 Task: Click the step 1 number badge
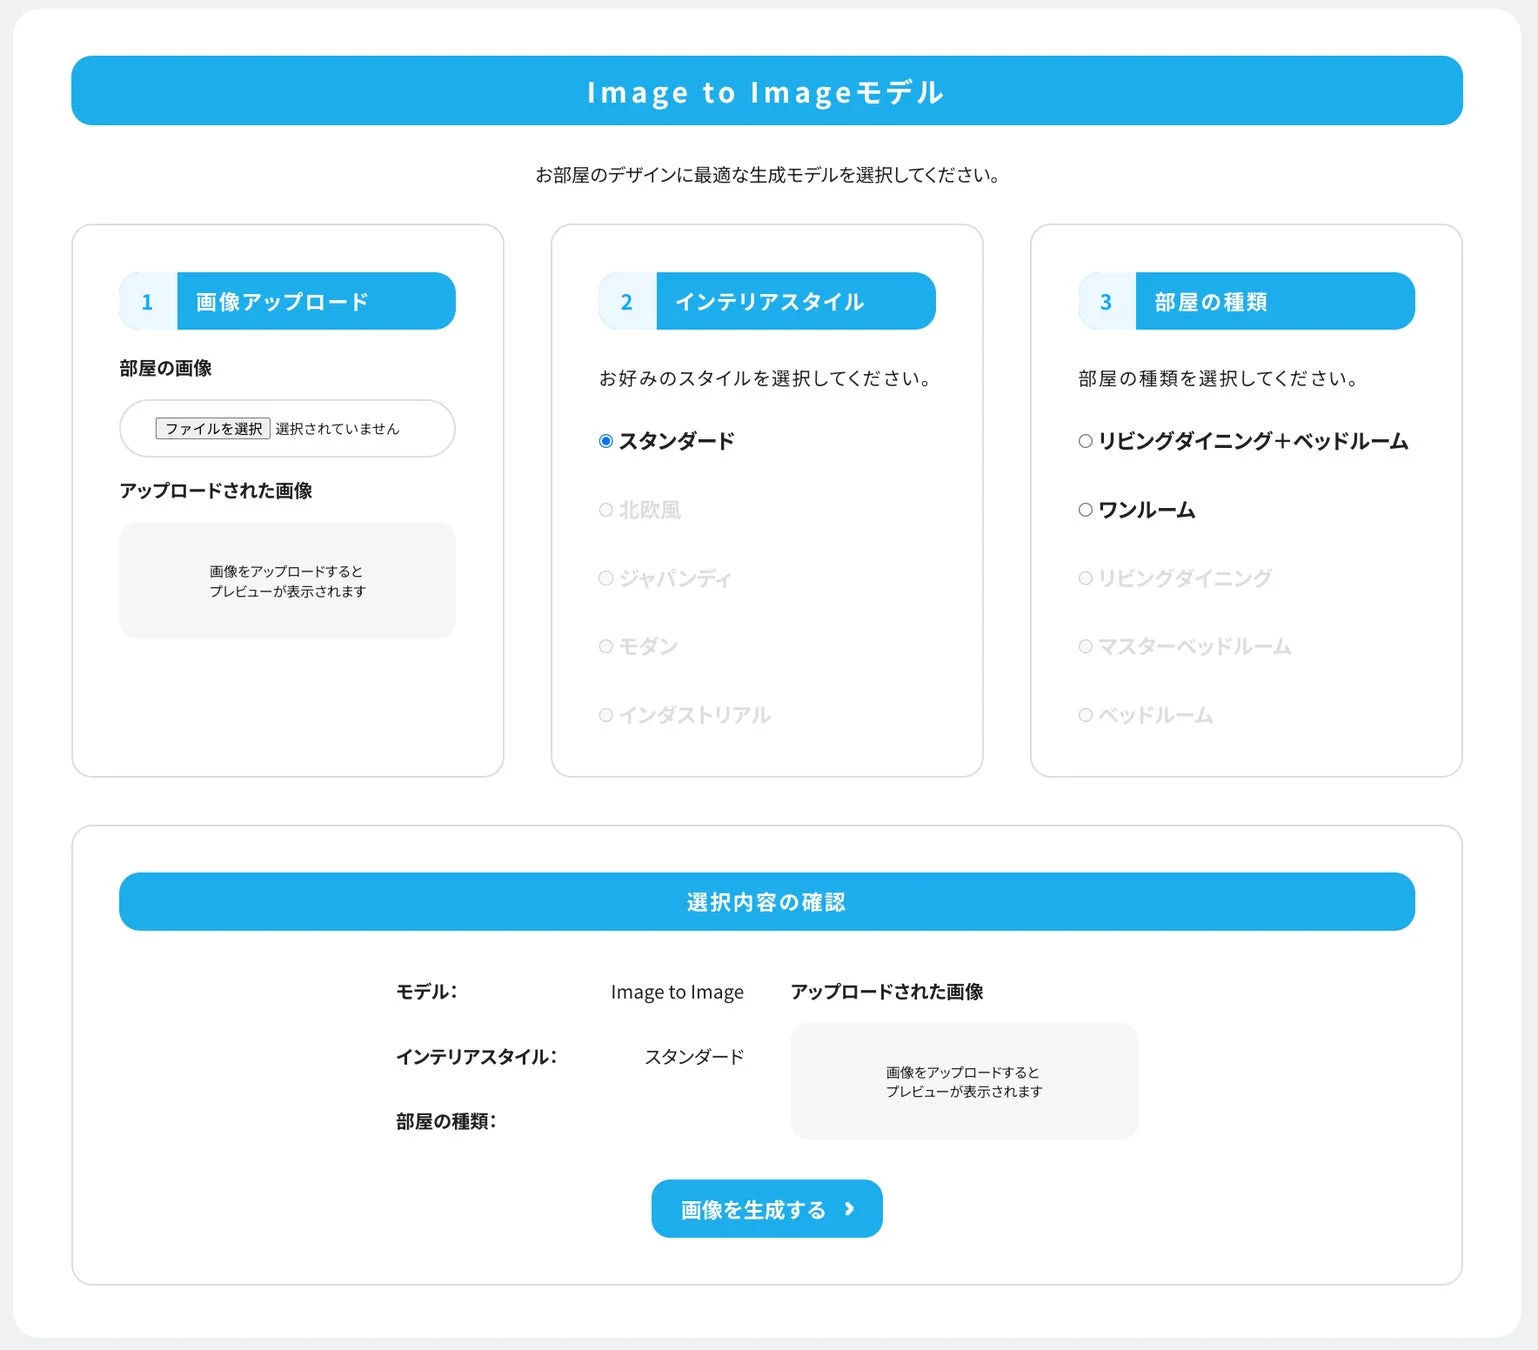146,301
